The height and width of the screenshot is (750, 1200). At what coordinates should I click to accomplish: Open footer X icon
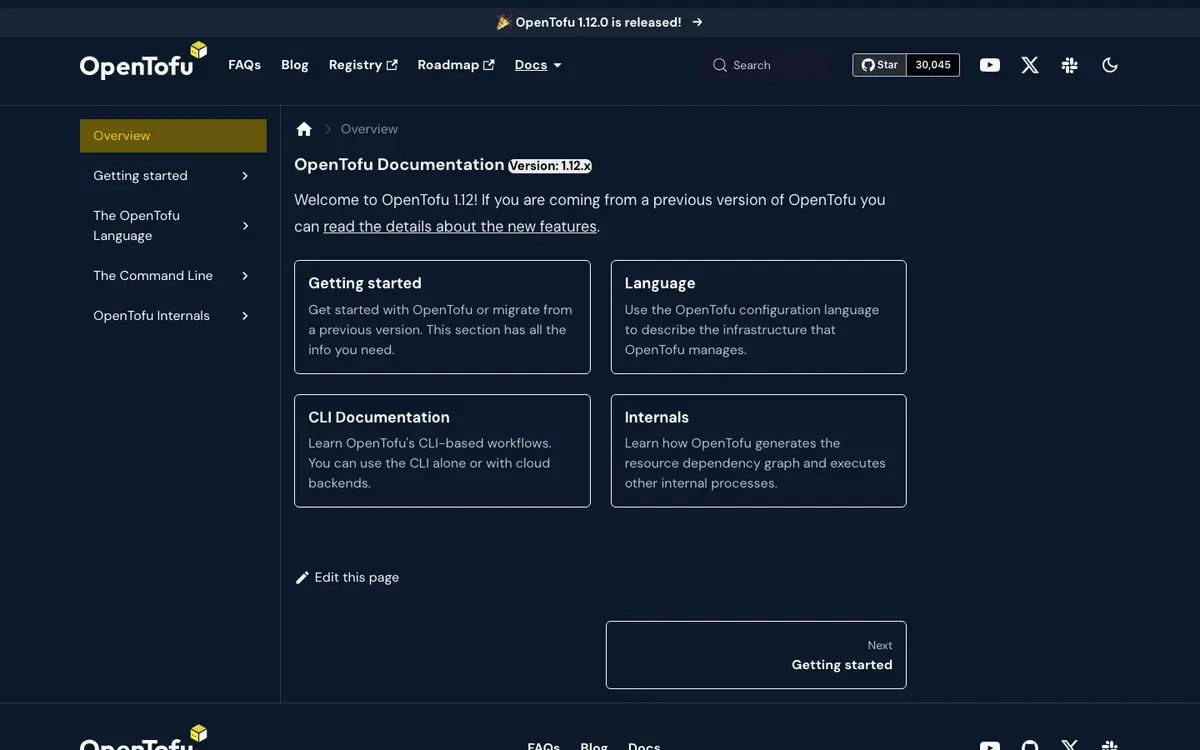(1070, 745)
